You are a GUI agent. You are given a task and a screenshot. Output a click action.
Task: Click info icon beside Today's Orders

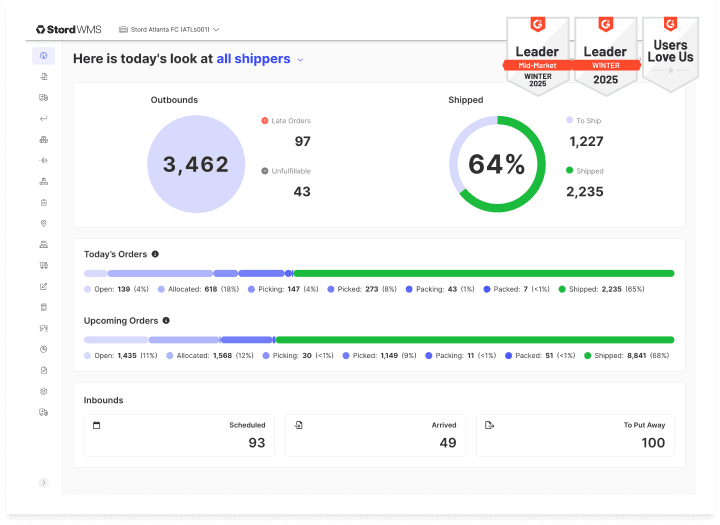[x=155, y=255]
